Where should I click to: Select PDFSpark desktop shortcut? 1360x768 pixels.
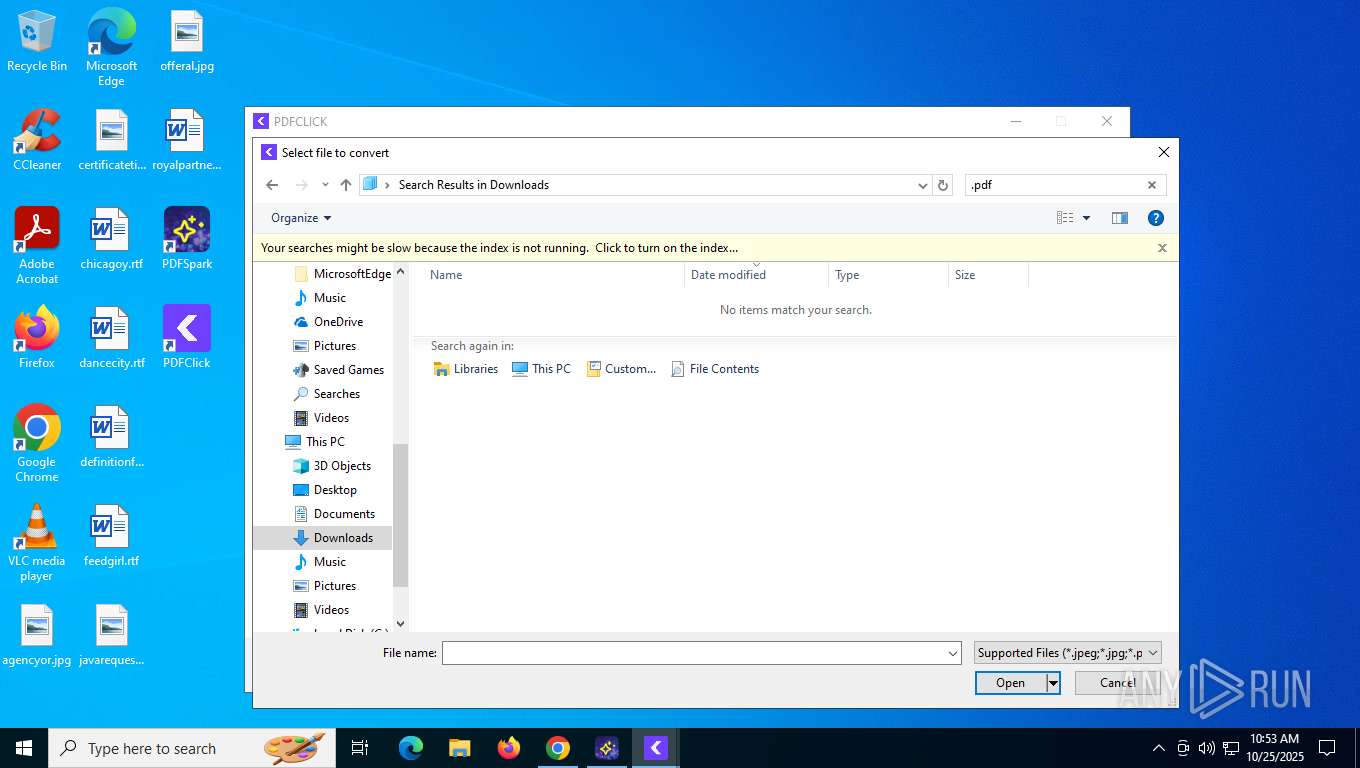pos(187,240)
